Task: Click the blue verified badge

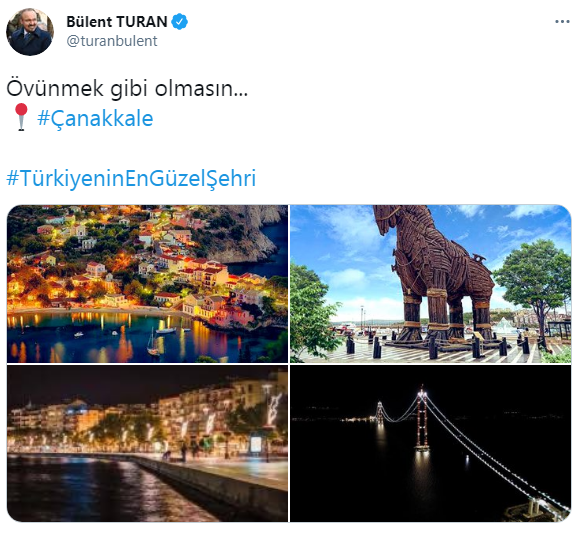Action: (180, 22)
